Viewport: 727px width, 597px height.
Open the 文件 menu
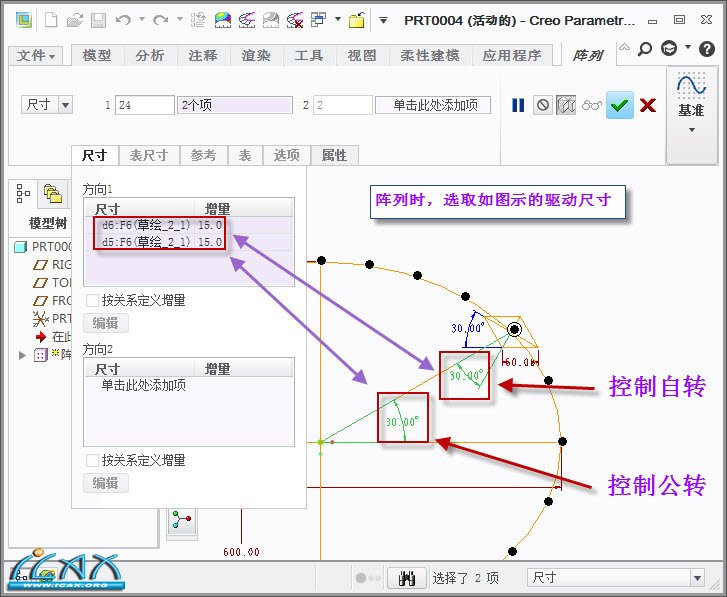(36, 56)
